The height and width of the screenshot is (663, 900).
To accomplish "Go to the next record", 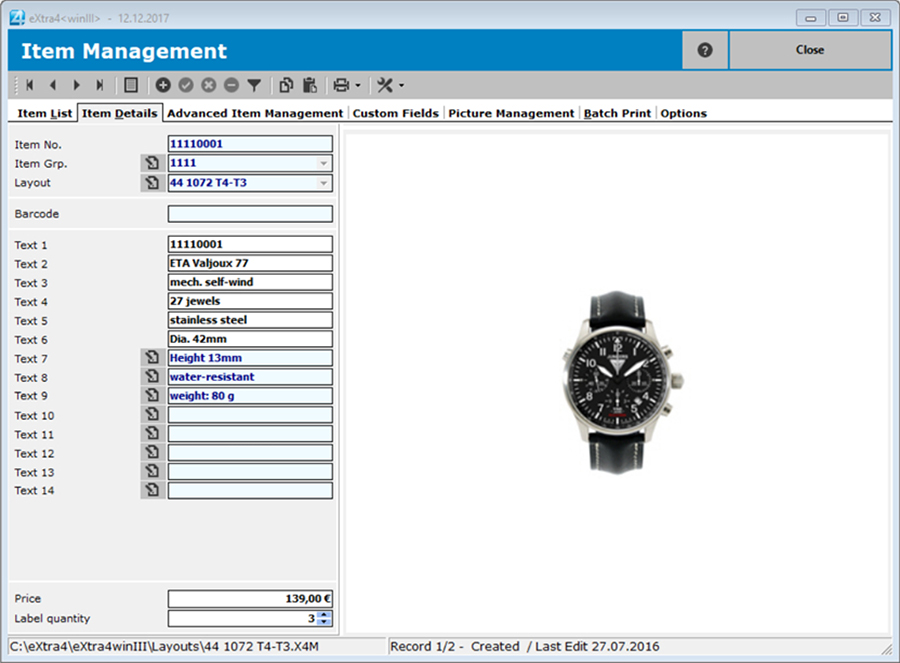I will click(76, 85).
